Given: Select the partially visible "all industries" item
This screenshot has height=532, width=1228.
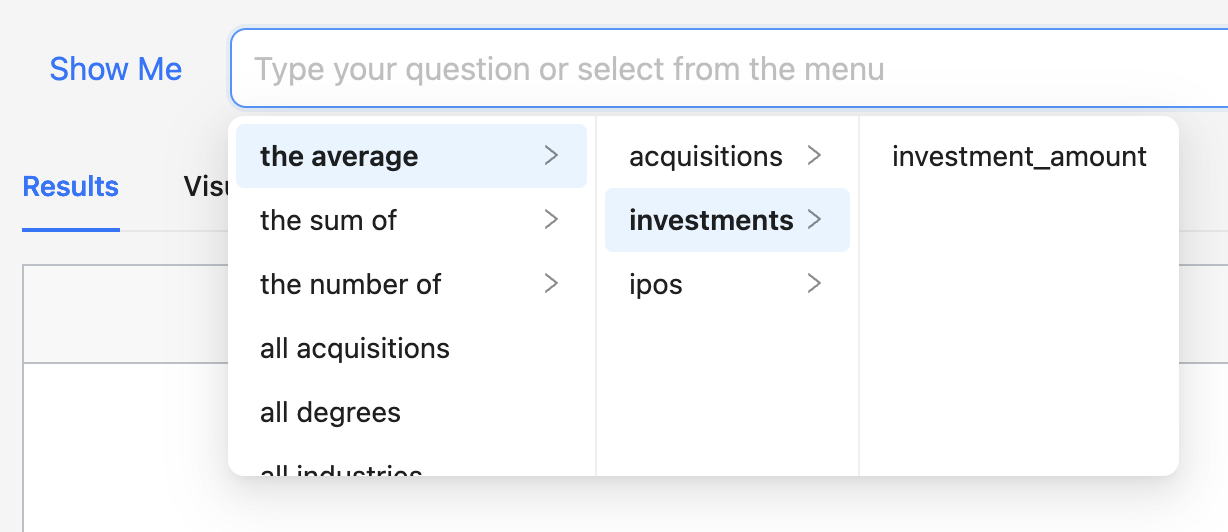Looking at the screenshot, I should [x=341, y=470].
